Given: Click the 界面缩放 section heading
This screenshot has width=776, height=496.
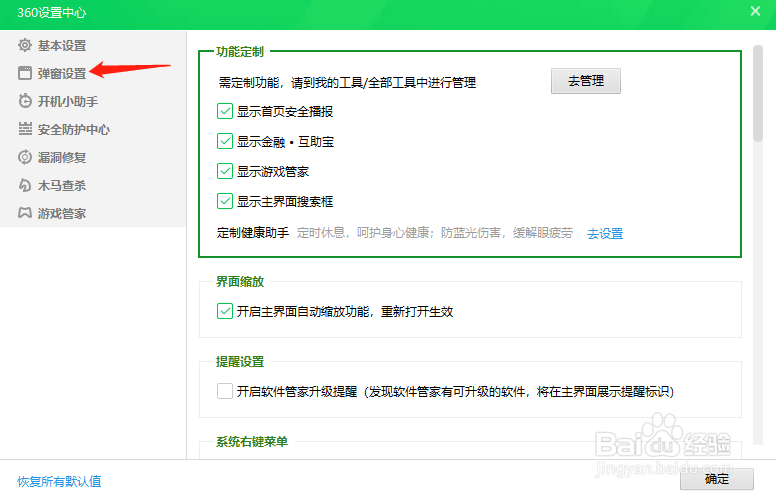Looking at the screenshot, I should [240, 282].
